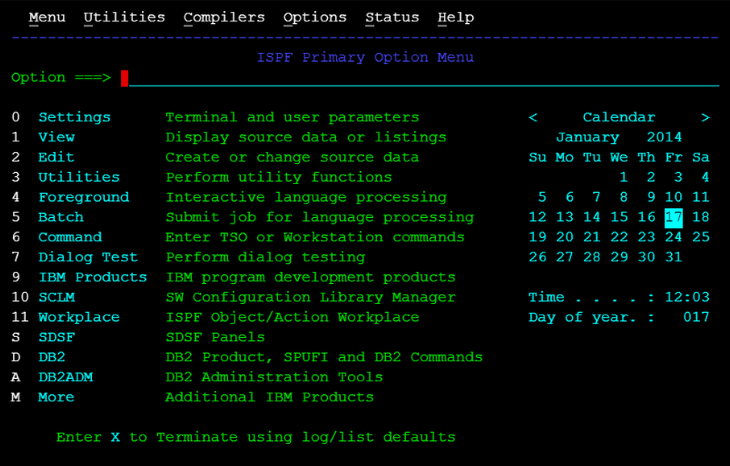Open the Menu action bar item
The image size is (730, 466).
[x=47, y=18]
